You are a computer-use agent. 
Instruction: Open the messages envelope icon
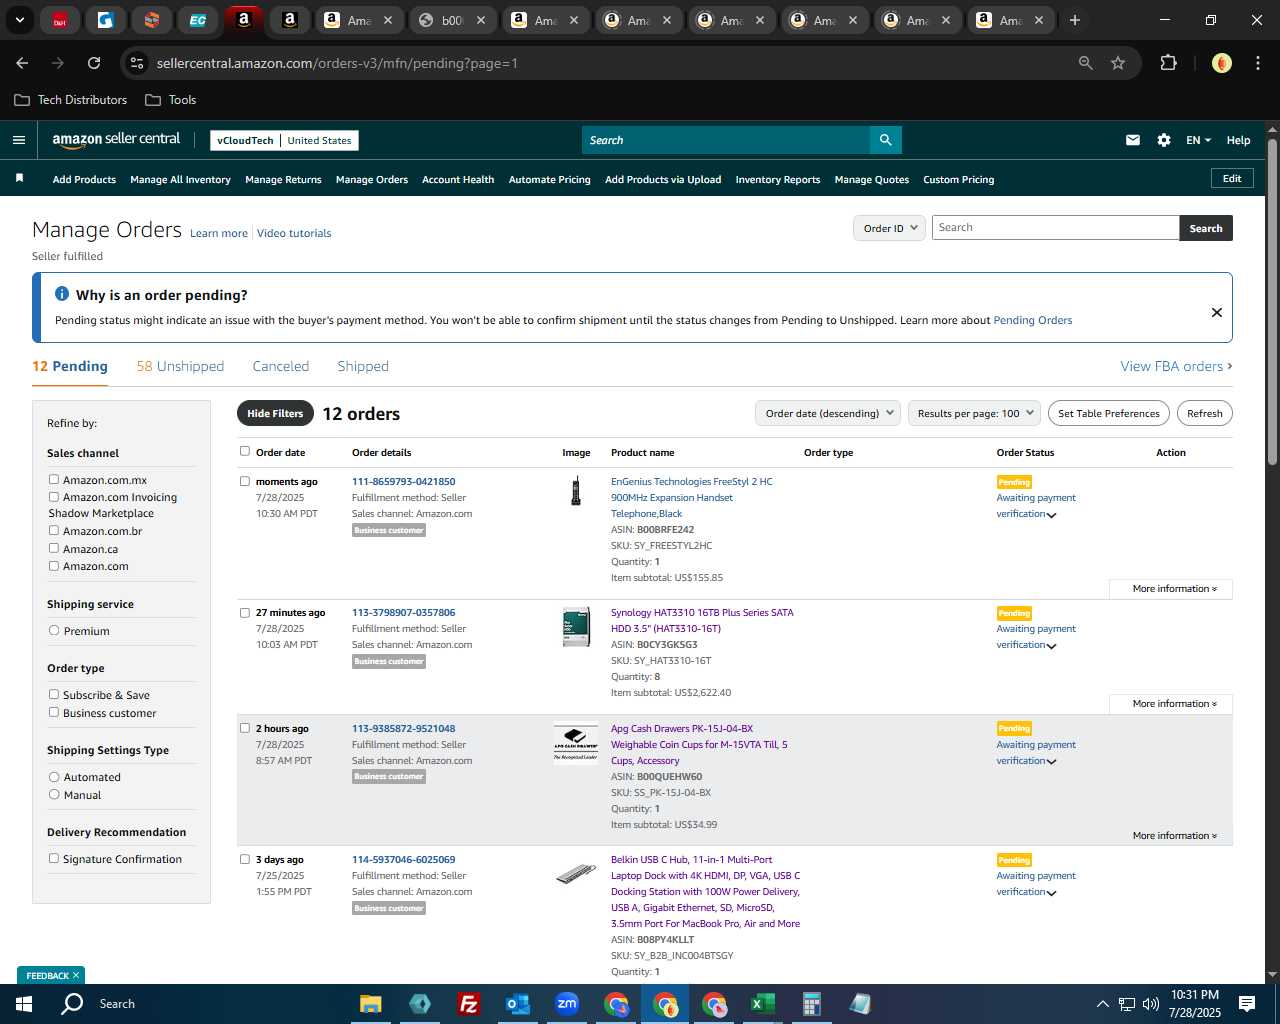coord(1133,140)
